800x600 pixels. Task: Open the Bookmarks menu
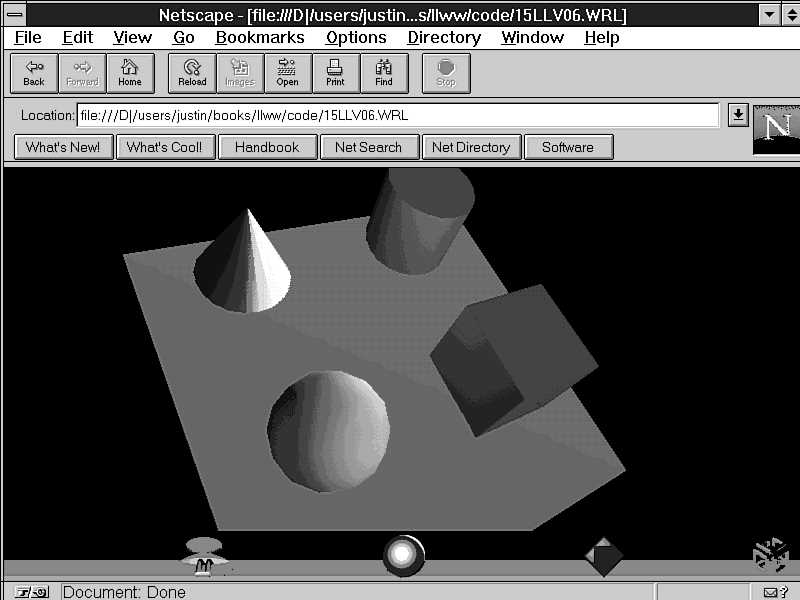tap(262, 37)
